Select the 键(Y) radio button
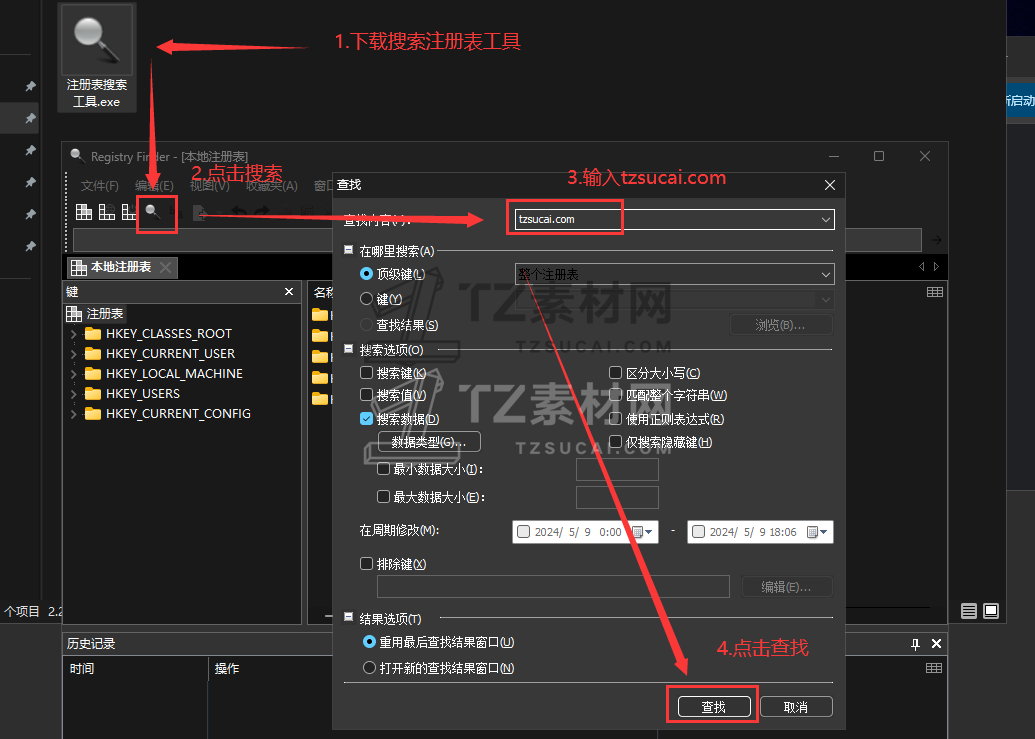Screen dimensions: 1035x739 click(x=366, y=299)
